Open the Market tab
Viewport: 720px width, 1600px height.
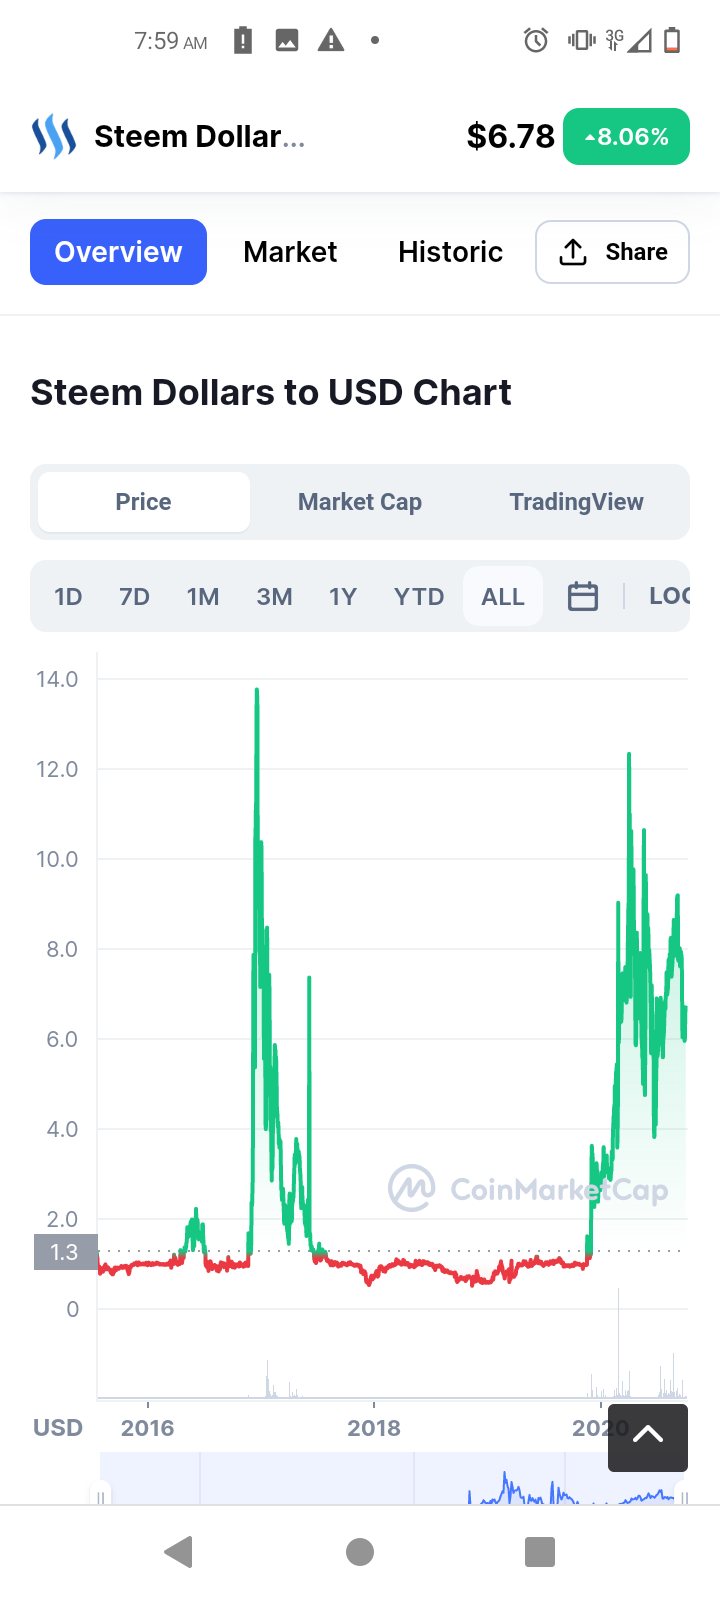point(290,252)
